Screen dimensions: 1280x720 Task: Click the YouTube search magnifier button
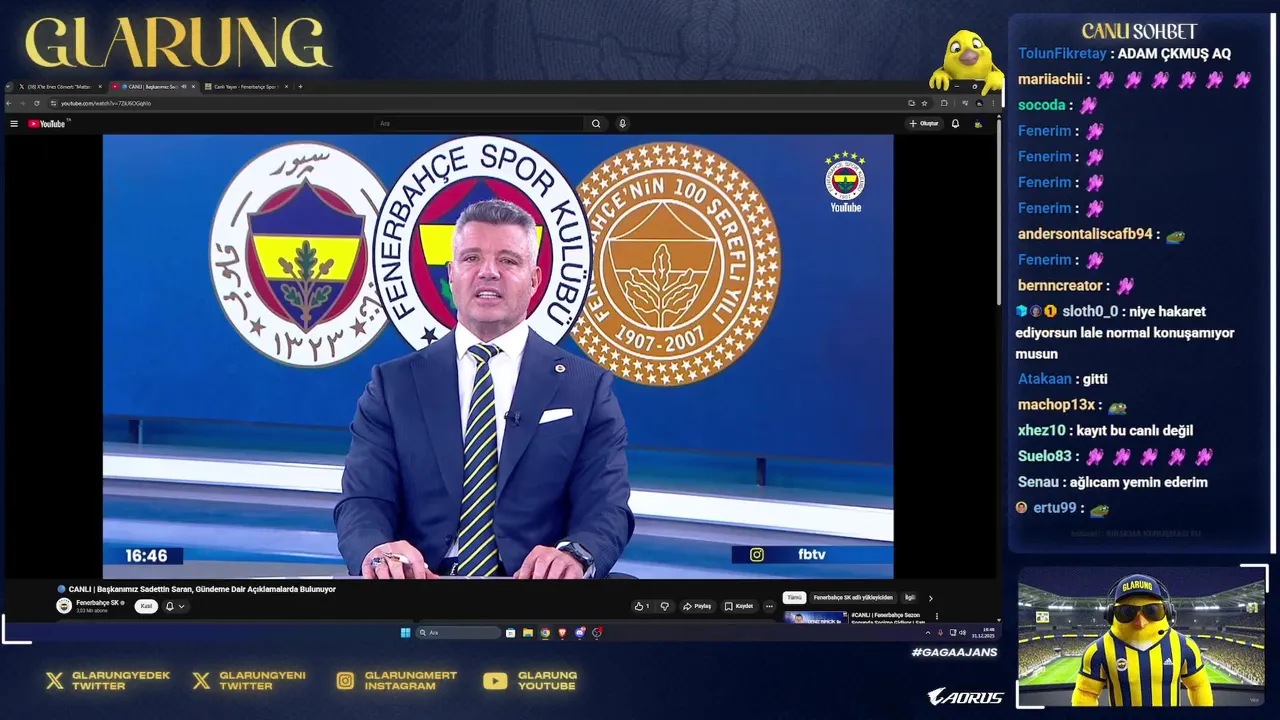tap(596, 124)
